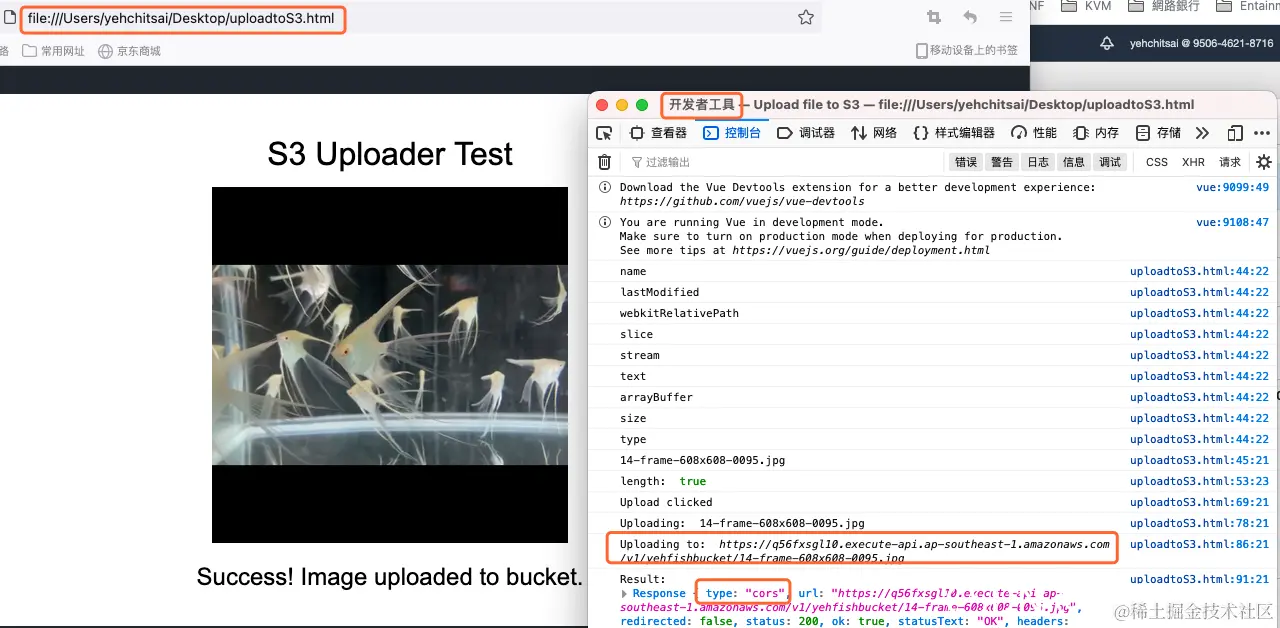This screenshot has width=1280, height=628.
Task: Open source link vue:9108:47
Action: tap(1232, 222)
